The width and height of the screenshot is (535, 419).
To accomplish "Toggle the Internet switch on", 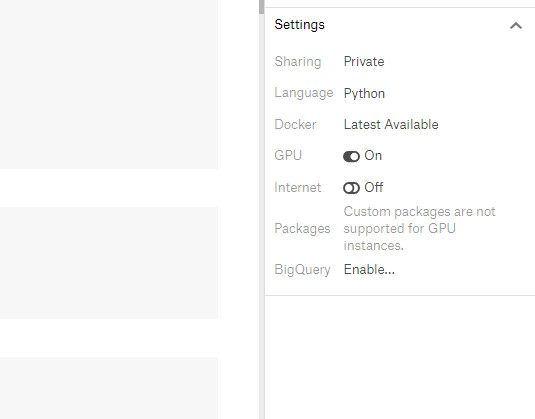I will (351, 188).
